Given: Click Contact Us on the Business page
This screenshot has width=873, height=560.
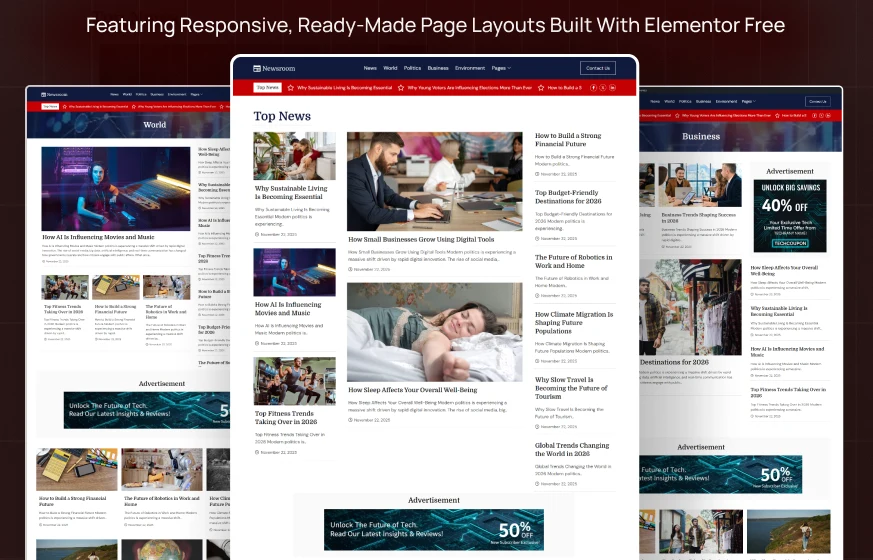Looking at the screenshot, I should [818, 101].
